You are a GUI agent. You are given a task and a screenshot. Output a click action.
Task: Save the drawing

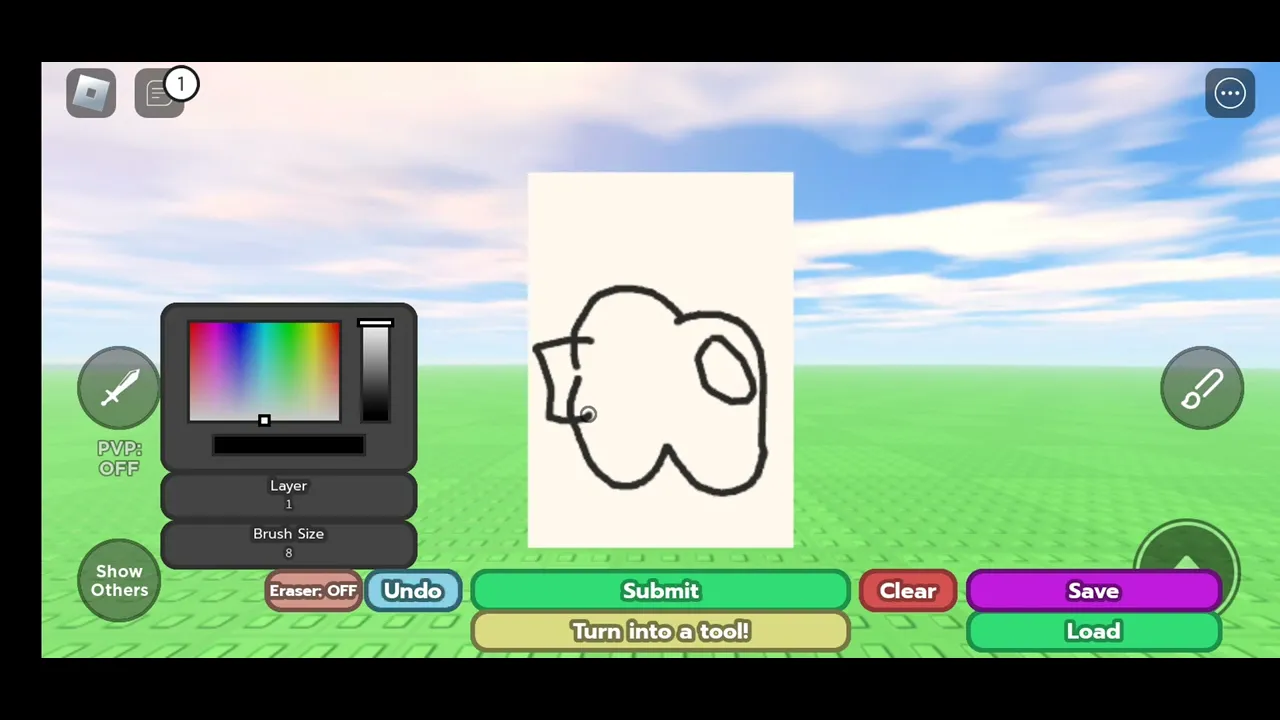click(1094, 591)
